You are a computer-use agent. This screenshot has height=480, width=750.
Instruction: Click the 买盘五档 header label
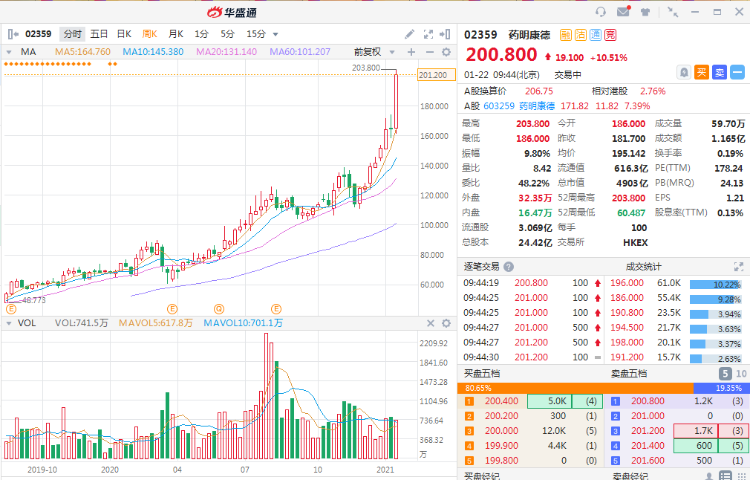482,373
